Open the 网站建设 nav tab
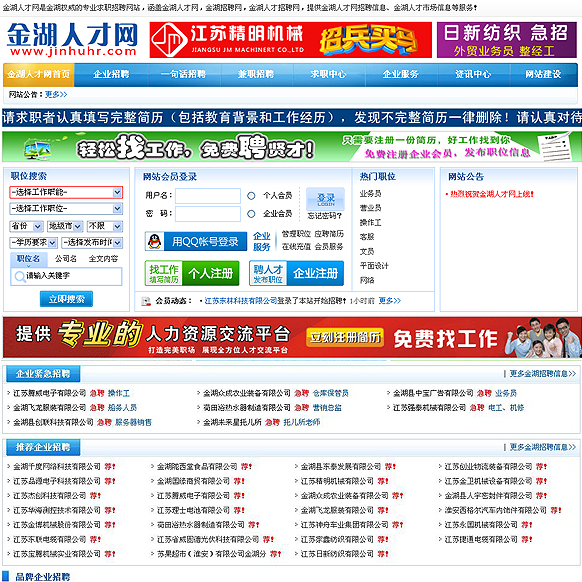Image resolution: width=582 pixels, height=582 pixels. coord(543,74)
